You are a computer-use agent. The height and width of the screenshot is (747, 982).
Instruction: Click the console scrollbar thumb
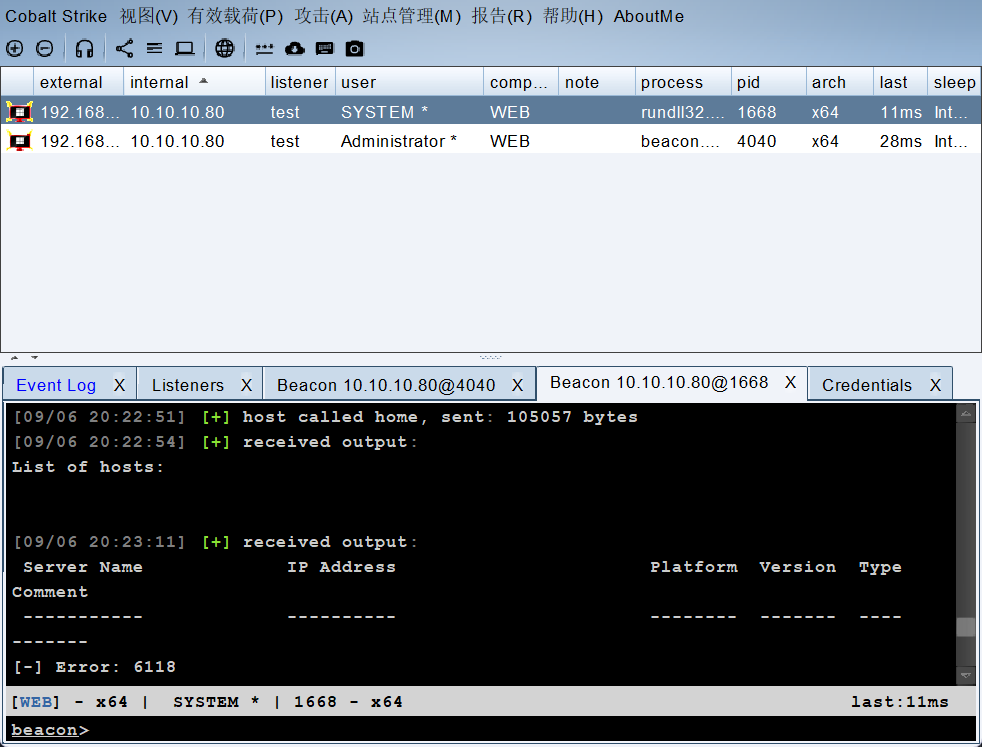[x=966, y=627]
